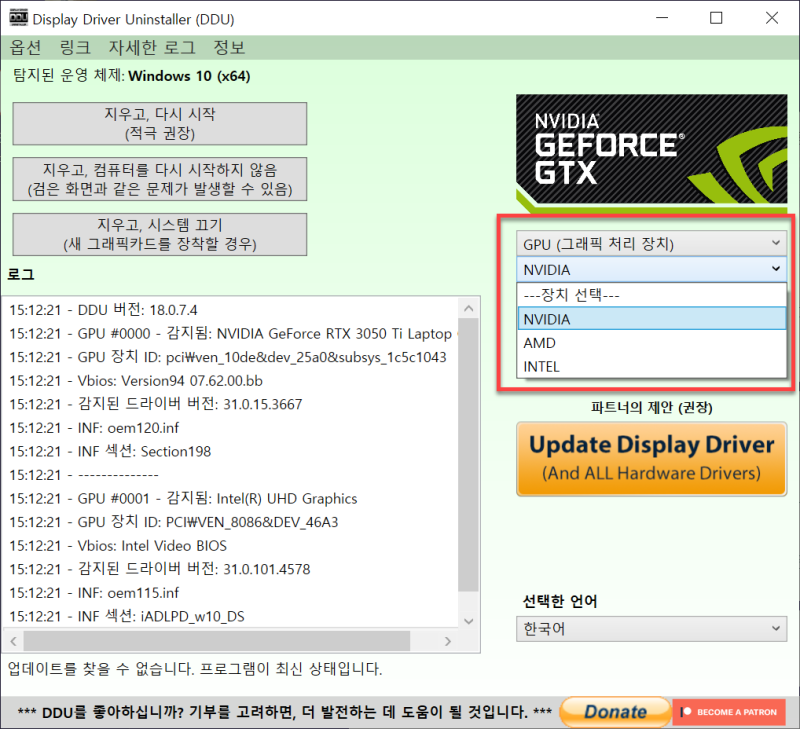Screen dimensions: 800x729
Task: Click the log scrollbar down arrow
Action: tap(468, 620)
